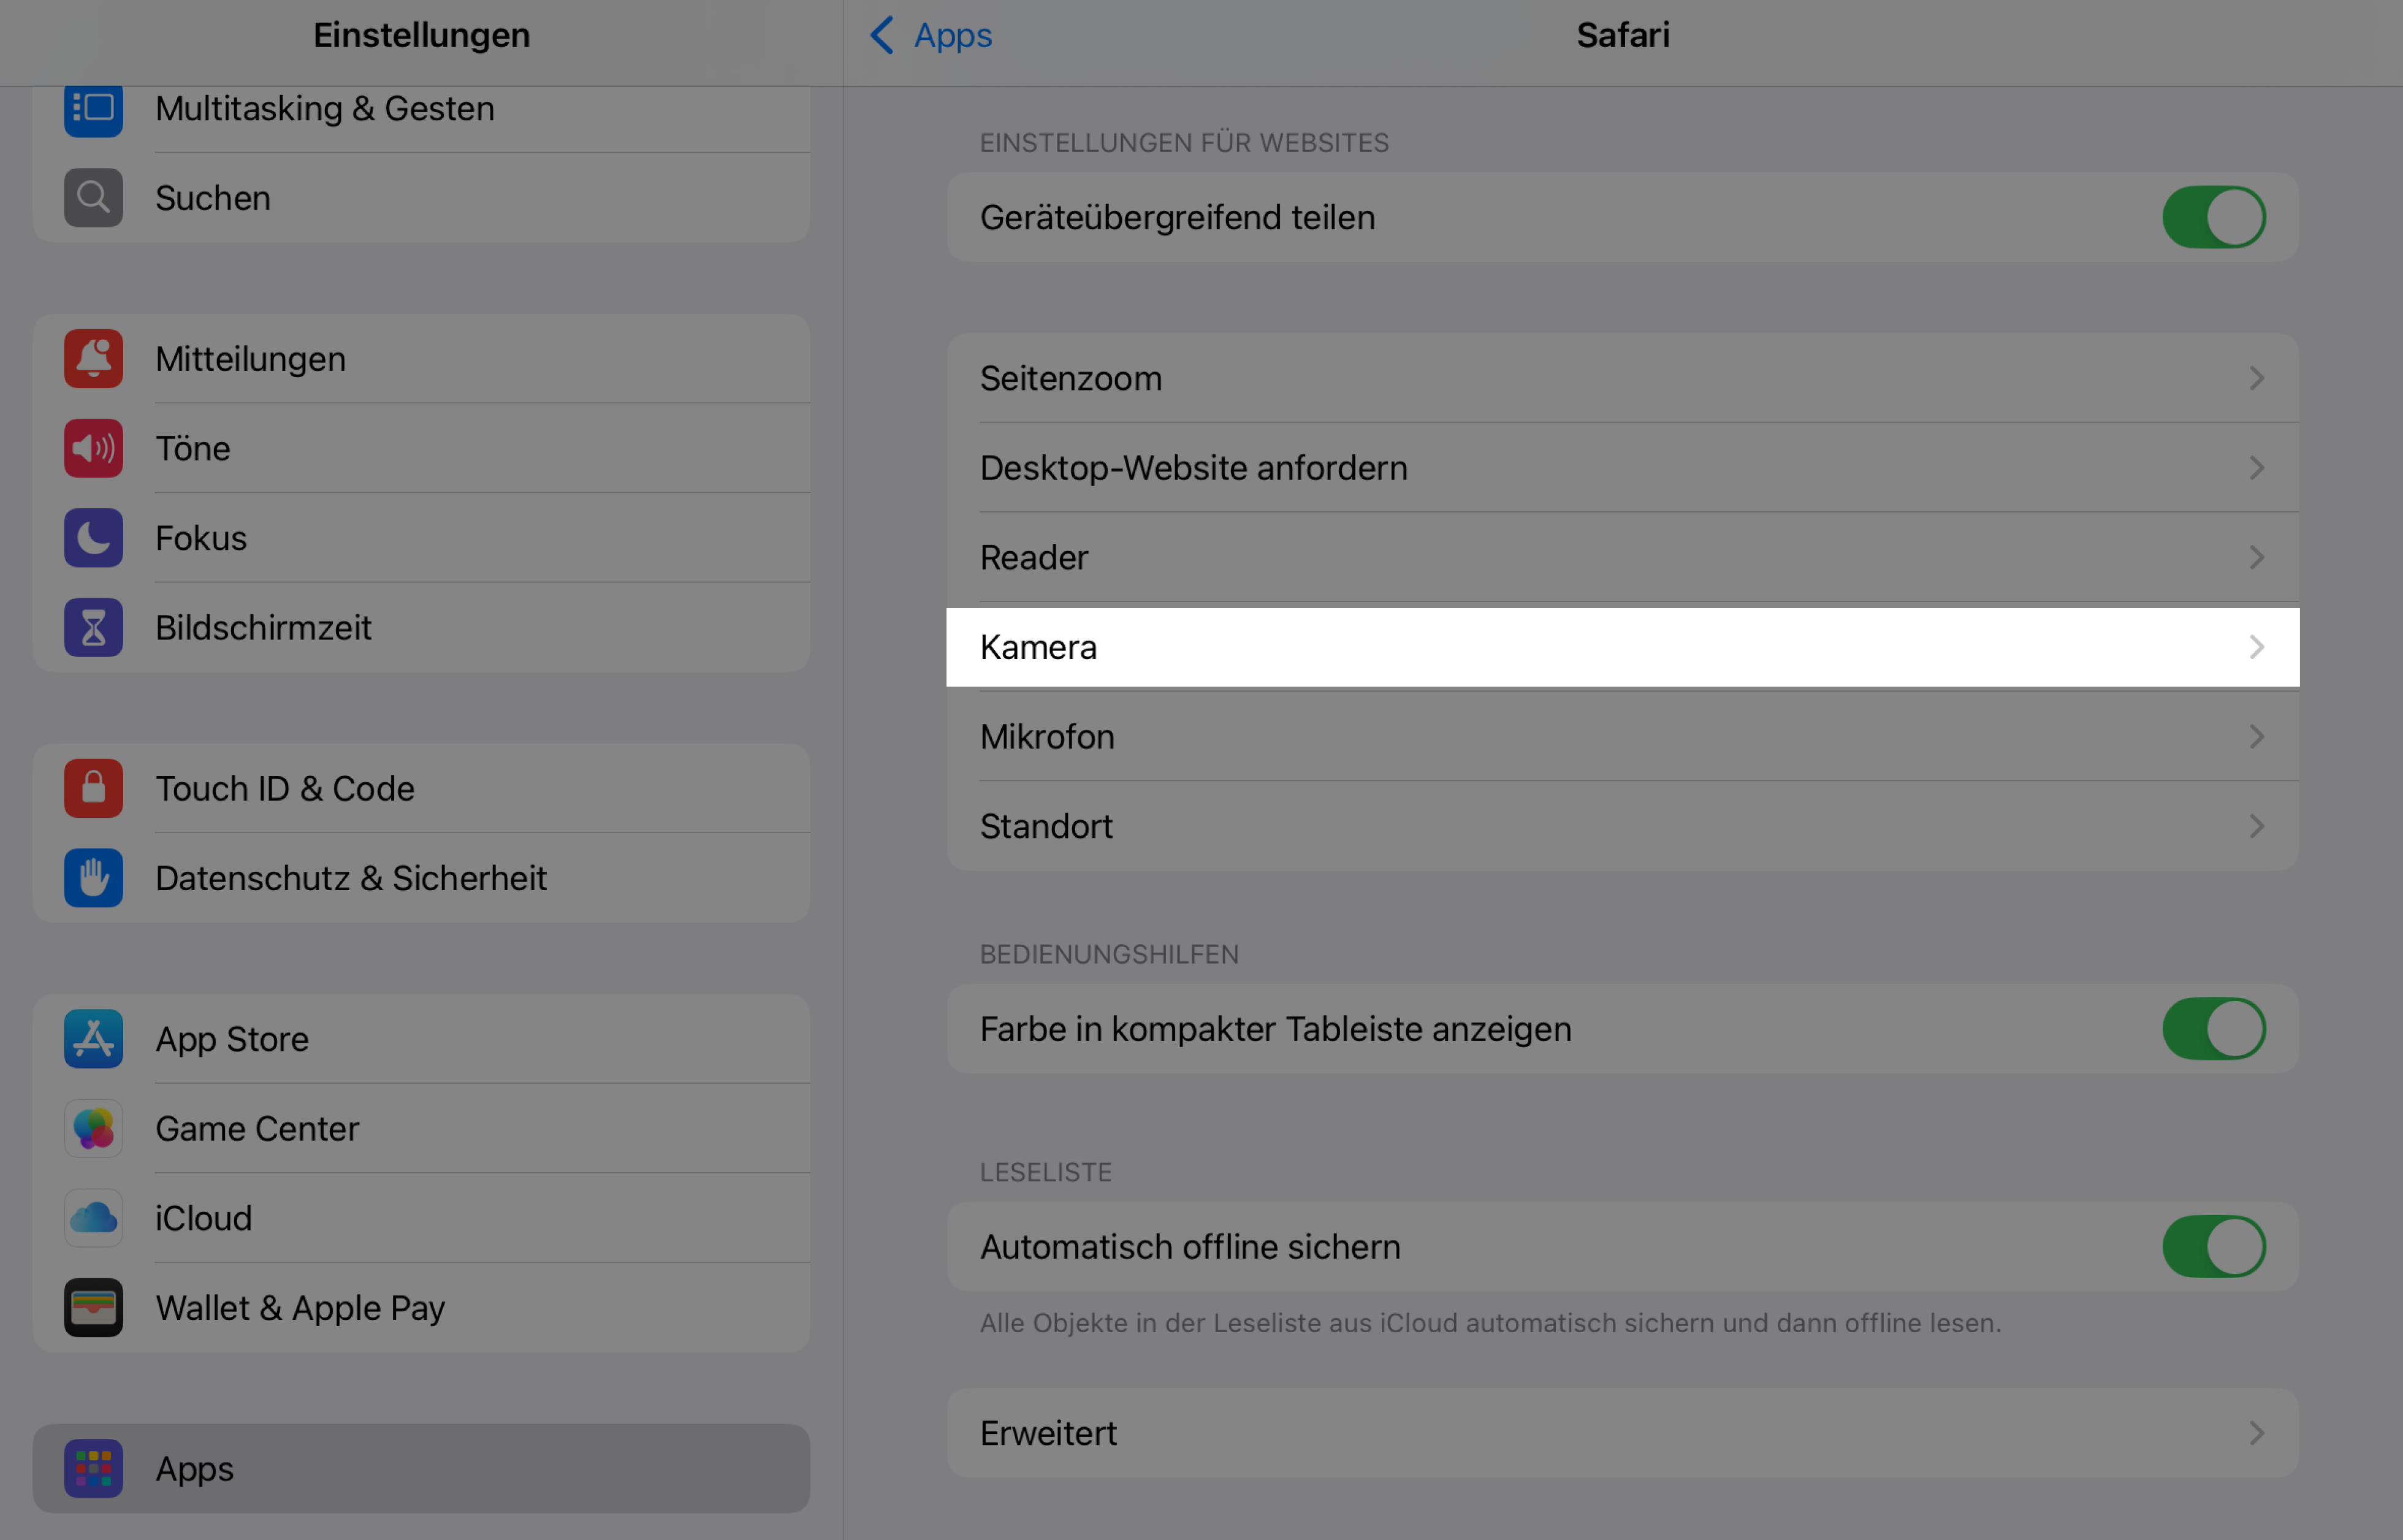Tap the Fokus moon icon
2403x1540 pixels.
(93, 538)
